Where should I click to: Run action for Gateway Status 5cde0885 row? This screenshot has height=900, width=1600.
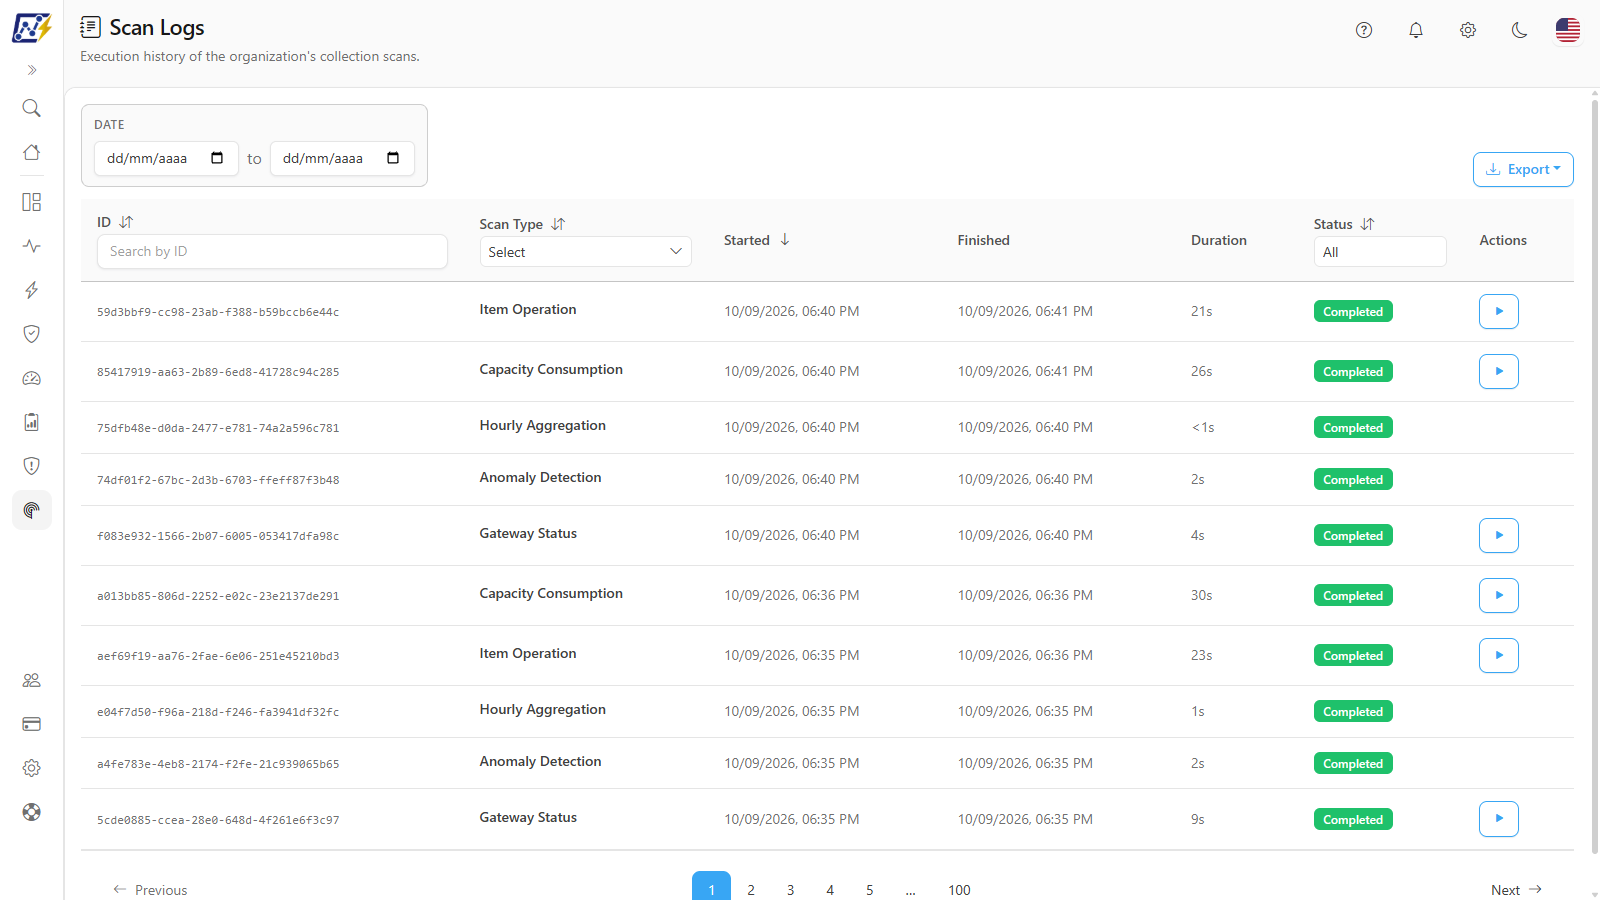coord(1499,819)
